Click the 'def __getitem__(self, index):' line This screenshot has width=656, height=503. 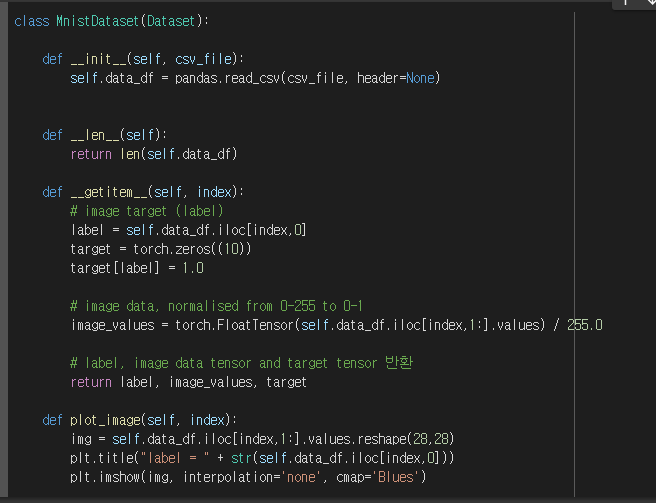point(143,192)
